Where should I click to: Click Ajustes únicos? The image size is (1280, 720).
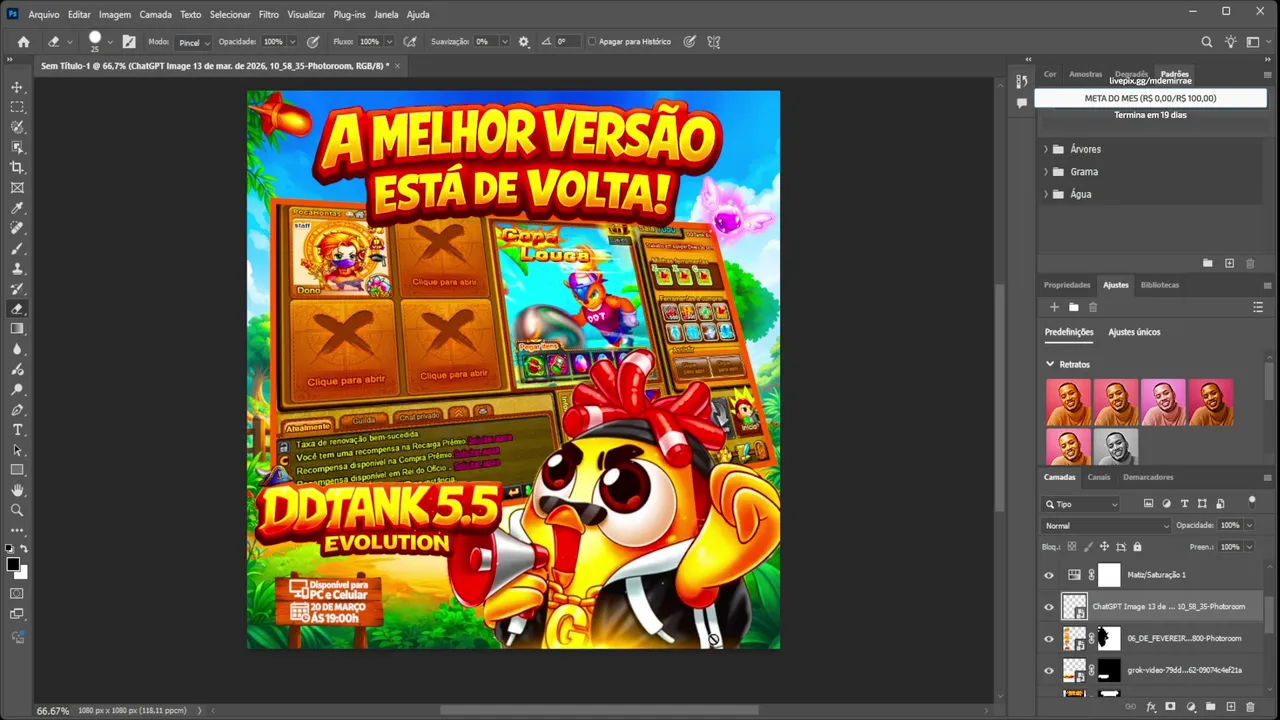pyautogui.click(x=1134, y=332)
